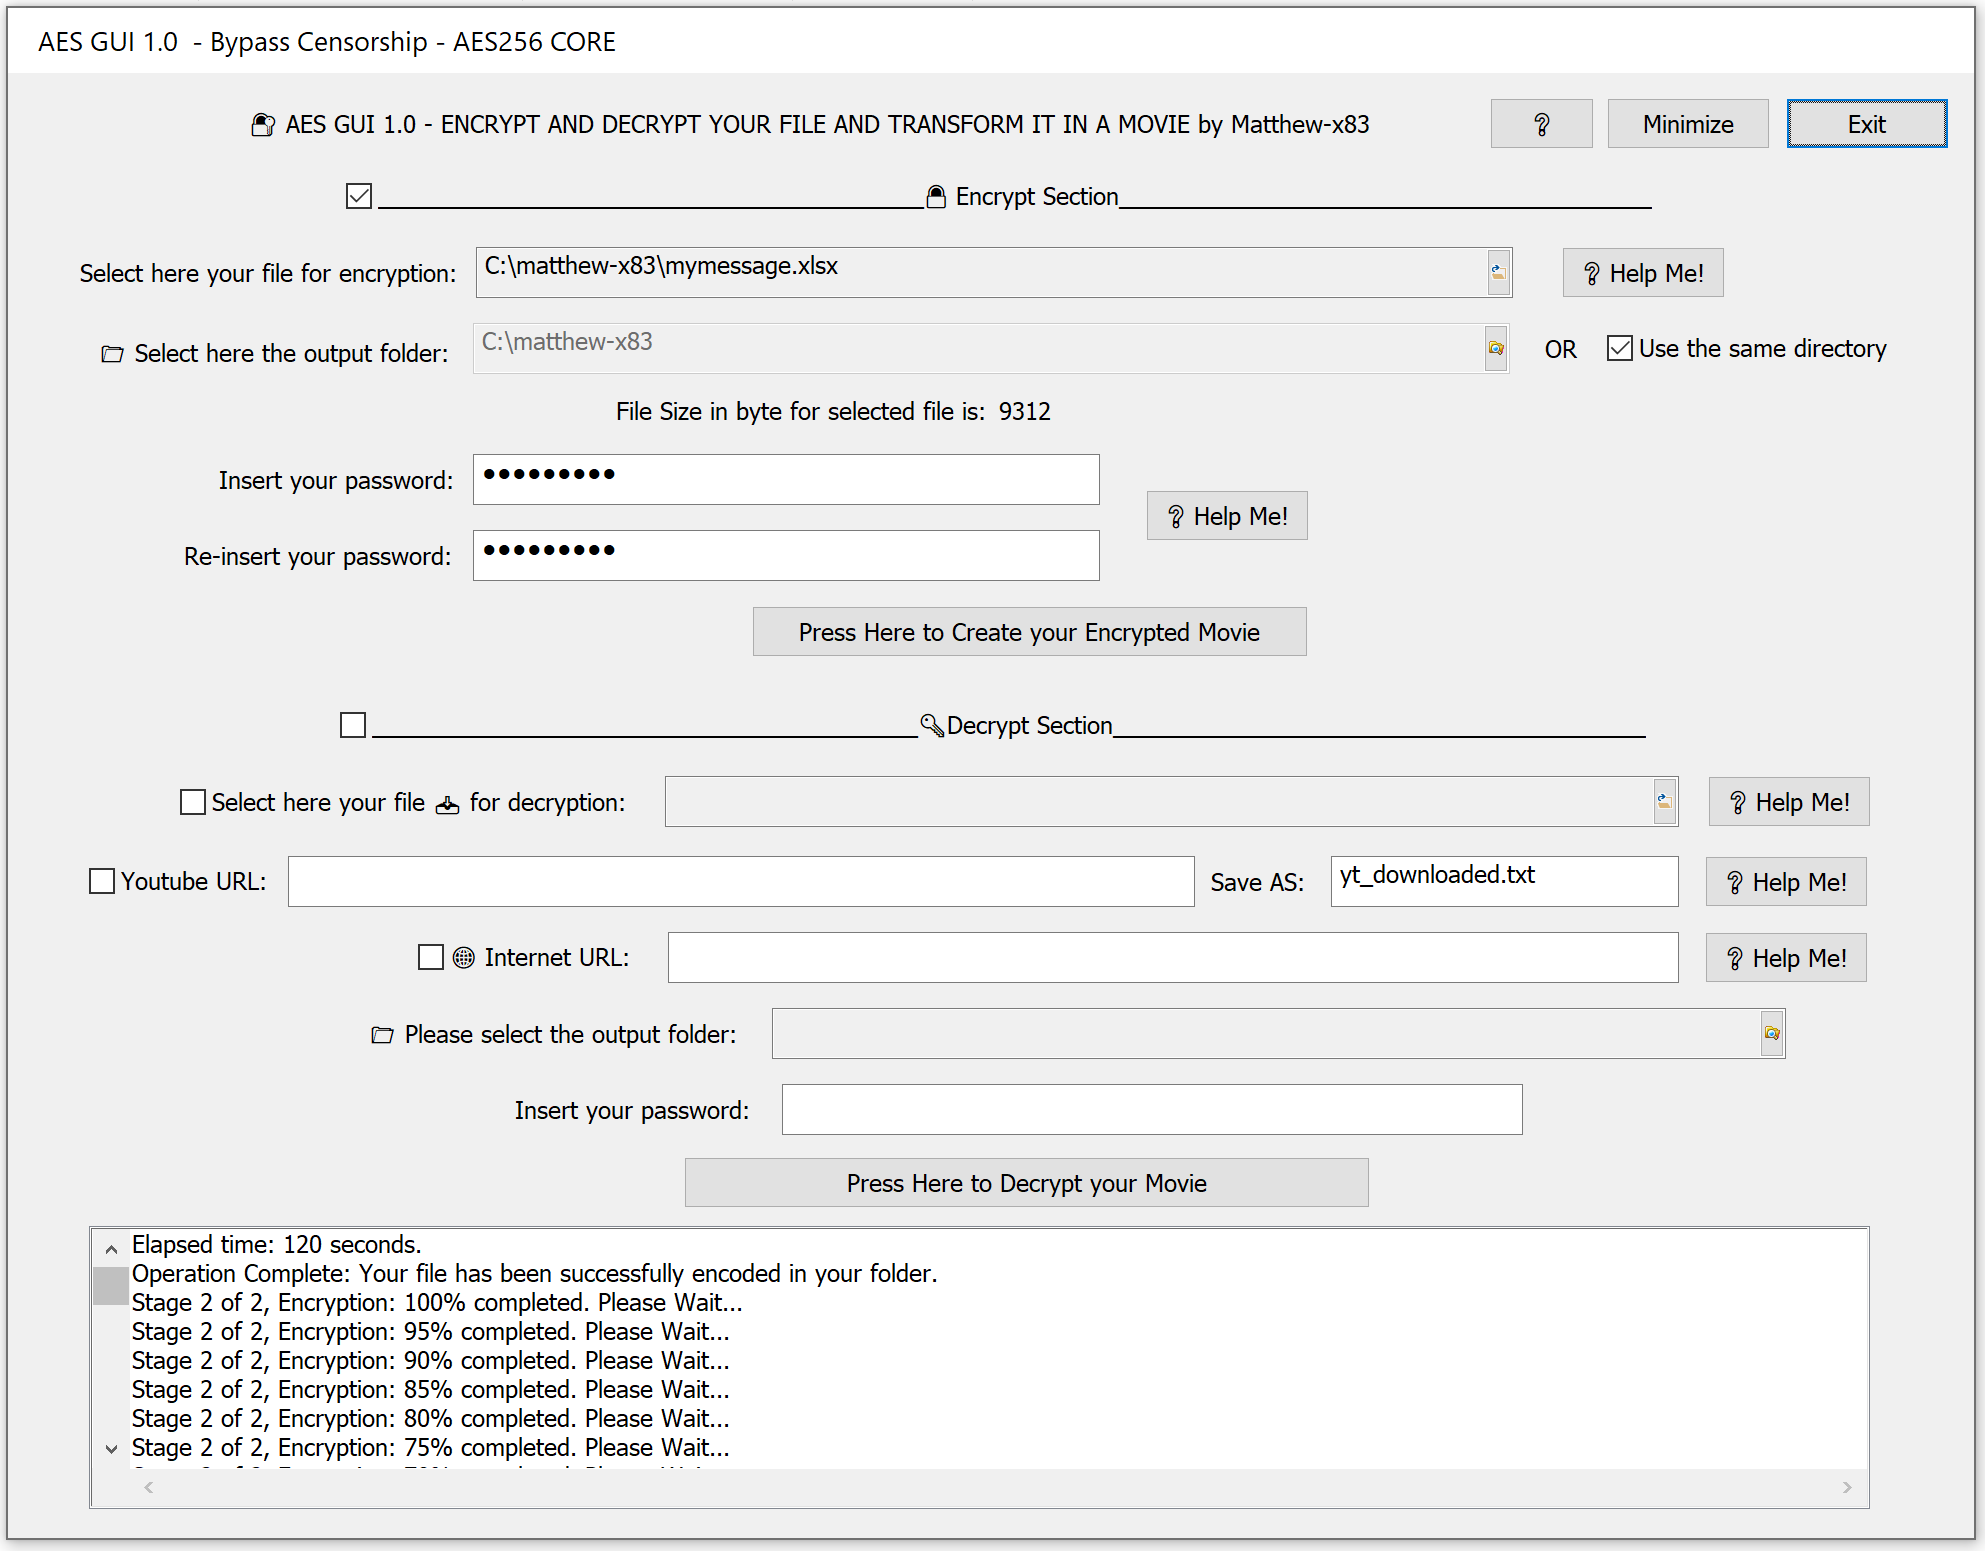Click the Save AS yt_downloaded.txt field
This screenshot has height=1551, width=1985.
1504,882
